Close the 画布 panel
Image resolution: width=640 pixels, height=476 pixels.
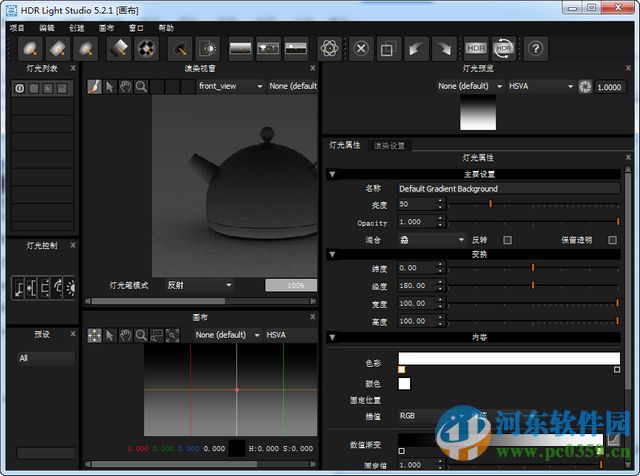click(313, 316)
